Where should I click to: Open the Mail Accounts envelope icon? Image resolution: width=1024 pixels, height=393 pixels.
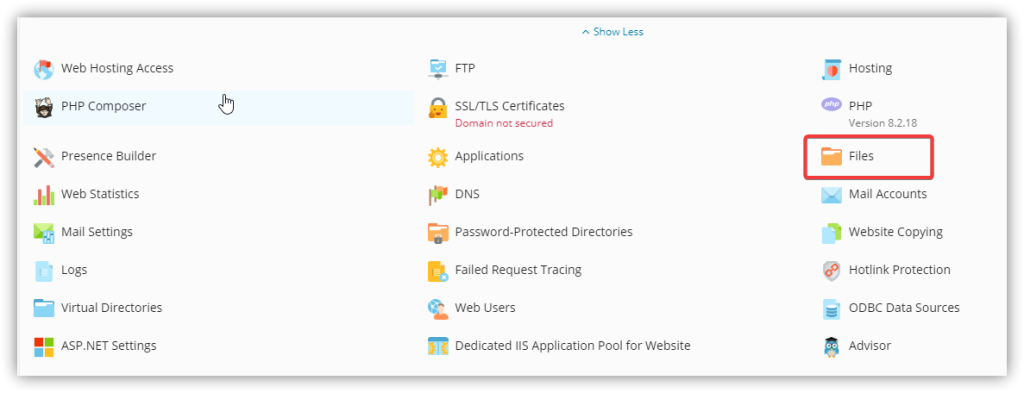(831, 195)
